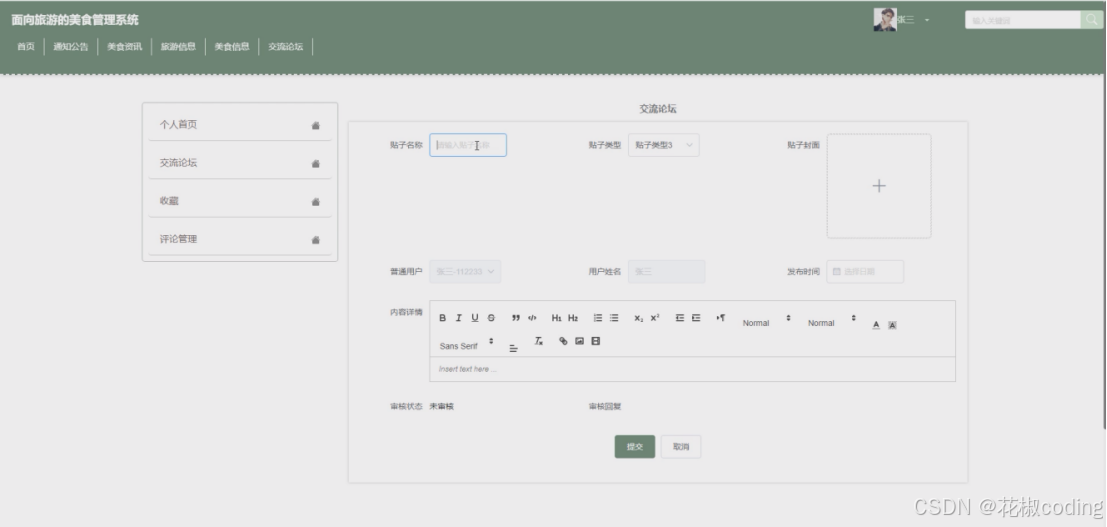Open the text color picker

[876, 325]
